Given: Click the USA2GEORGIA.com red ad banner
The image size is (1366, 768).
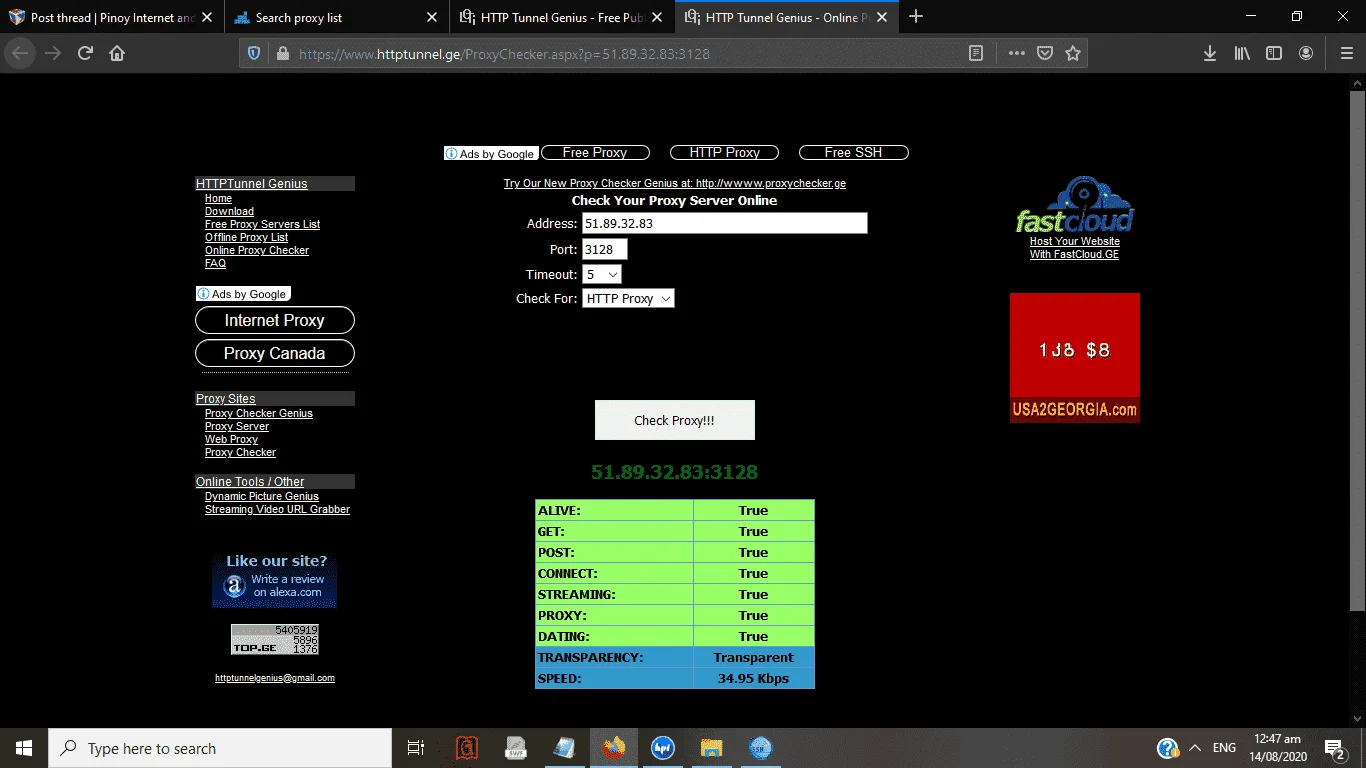Looking at the screenshot, I should (x=1075, y=358).
